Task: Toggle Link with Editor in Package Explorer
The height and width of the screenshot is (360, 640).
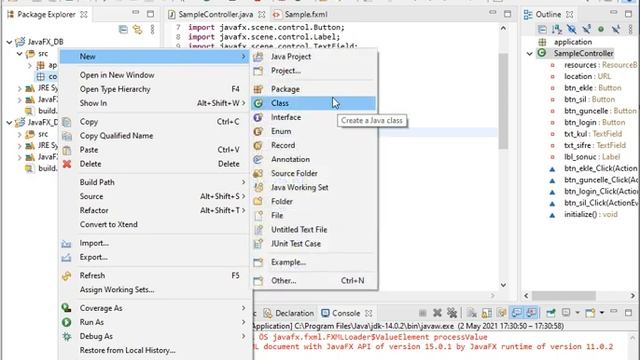Action: point(138,29)
